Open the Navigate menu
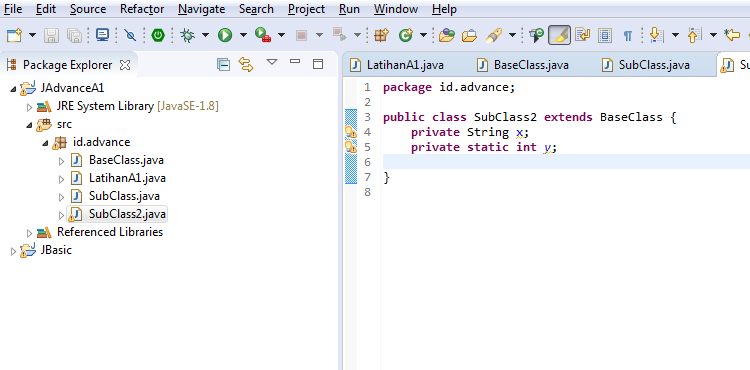 [x=201, y=9]
